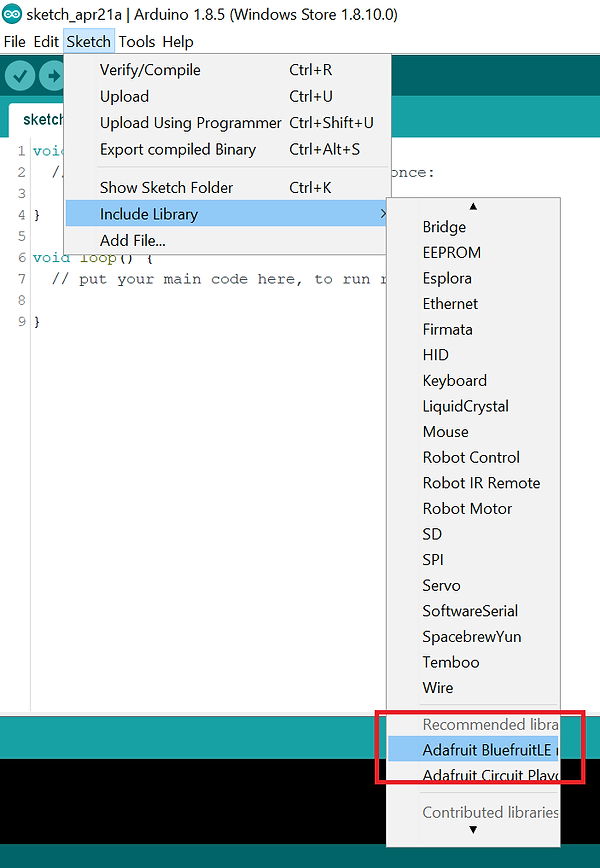Click the Upload arrow toolbar icon

click(52, 75)
